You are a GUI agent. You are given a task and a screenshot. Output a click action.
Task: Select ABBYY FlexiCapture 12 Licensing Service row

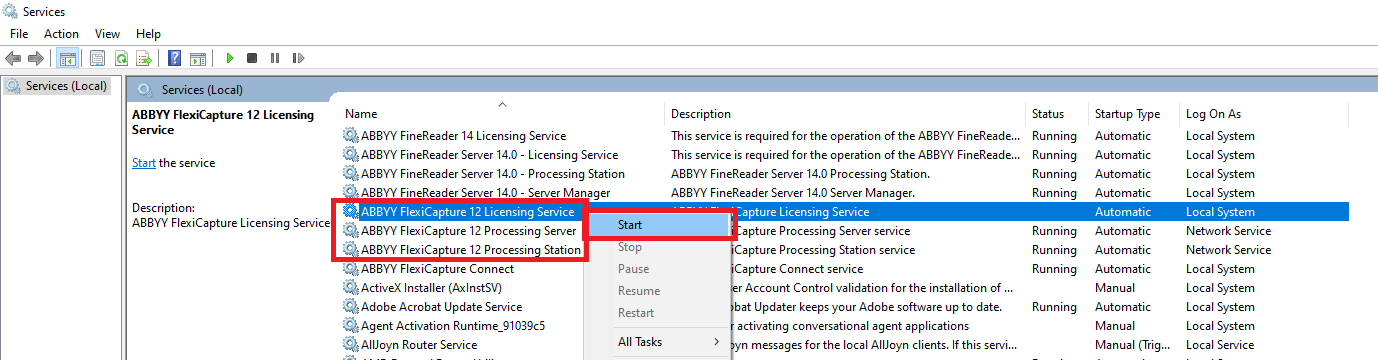(467, 212)
